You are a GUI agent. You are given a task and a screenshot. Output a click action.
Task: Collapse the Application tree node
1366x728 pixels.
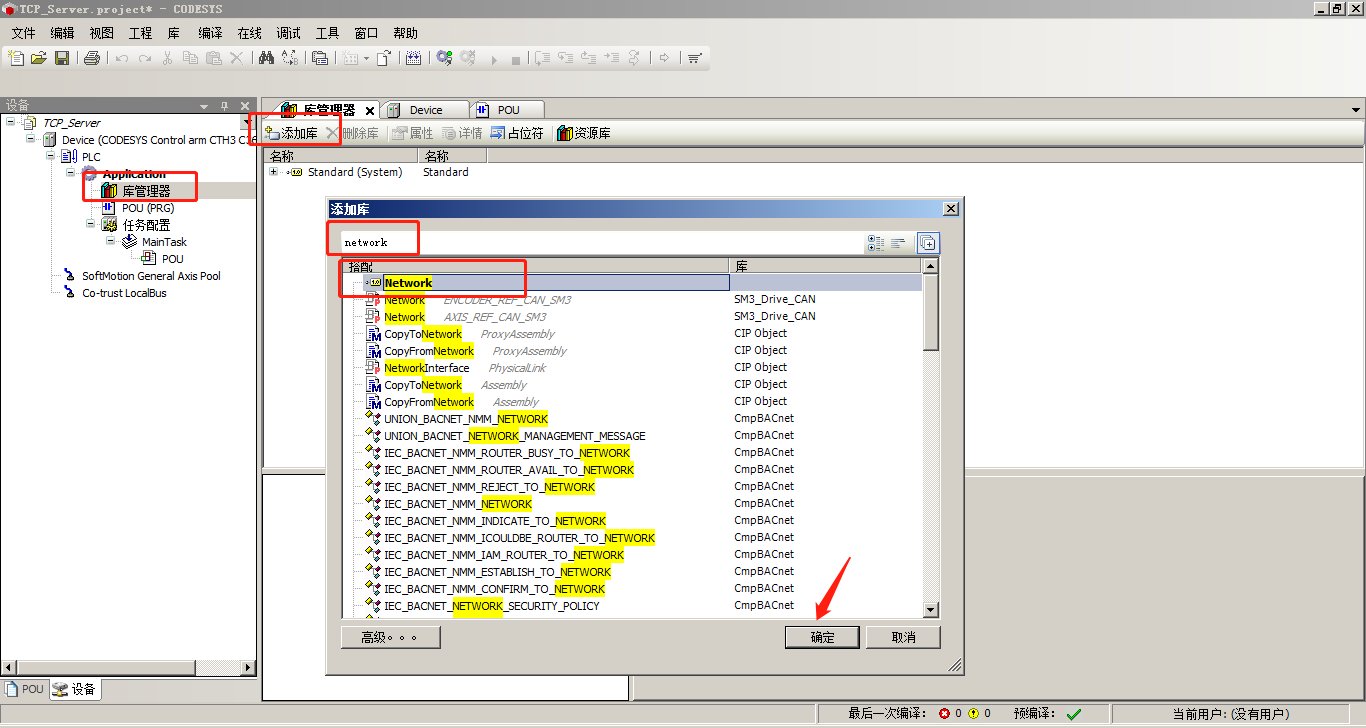tap(71, 173)
